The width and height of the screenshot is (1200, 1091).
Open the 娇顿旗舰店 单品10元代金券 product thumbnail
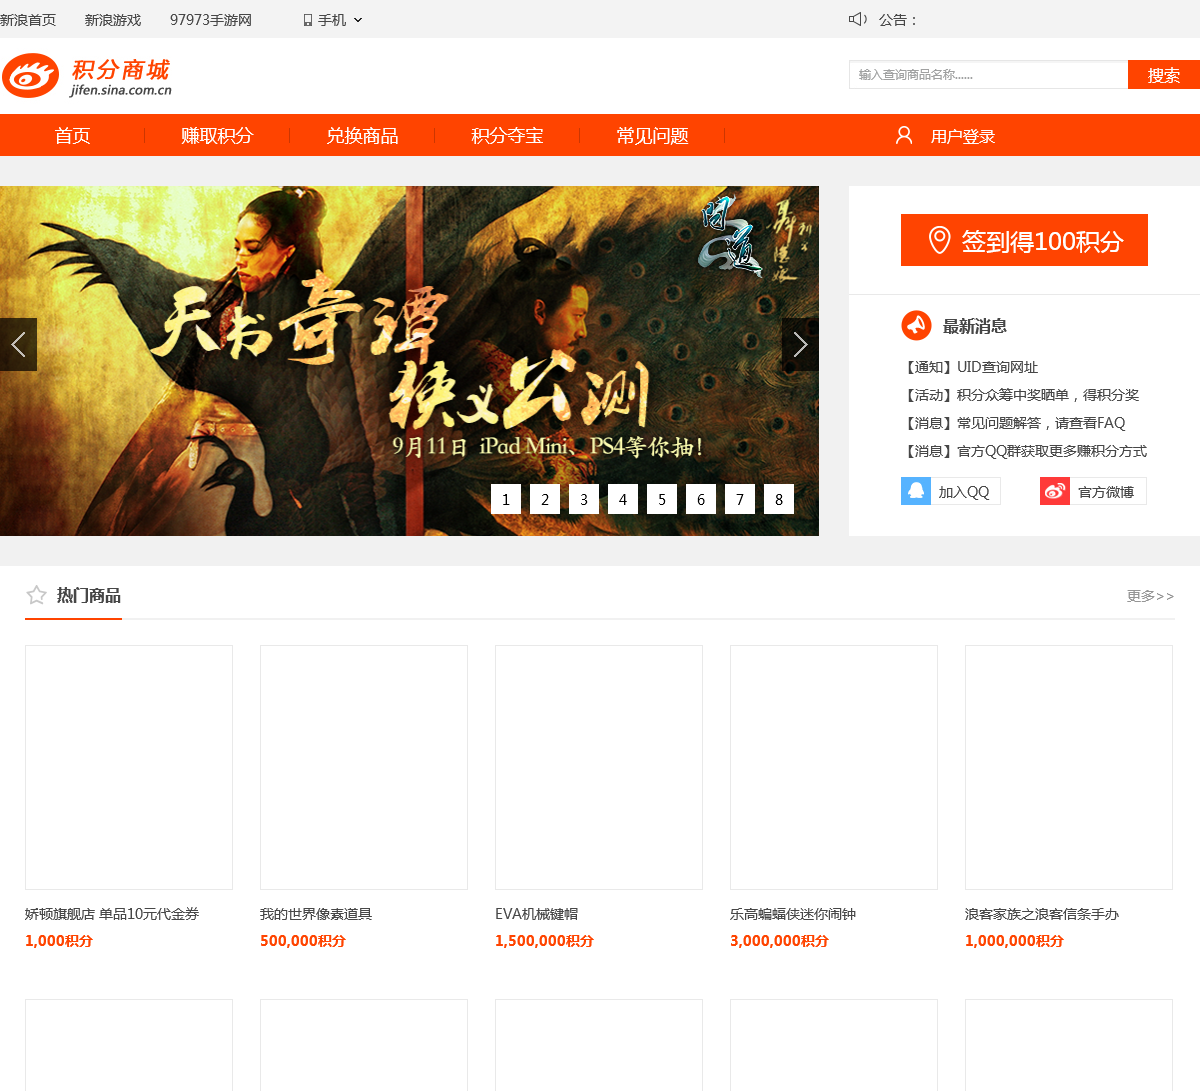(x=129, y=767)
